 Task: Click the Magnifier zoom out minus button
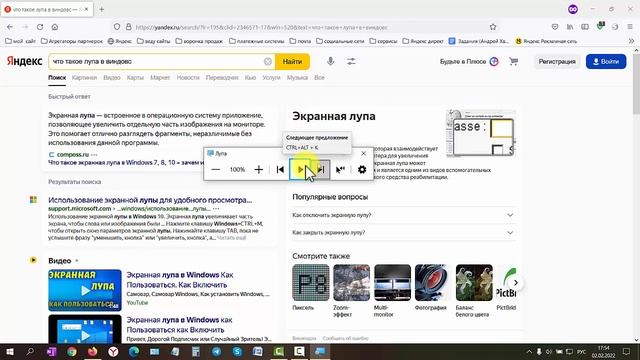pyautogui.click(x=216, y=169)
